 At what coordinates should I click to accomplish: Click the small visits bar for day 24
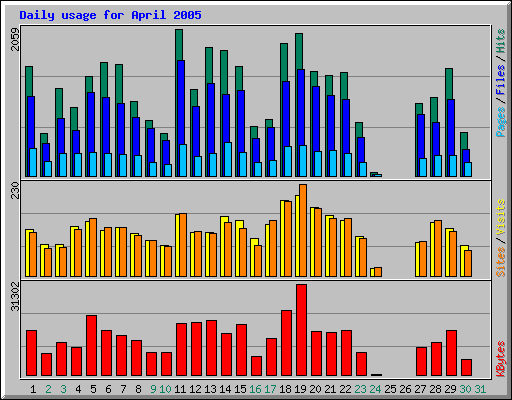click(x=378, y=272)
